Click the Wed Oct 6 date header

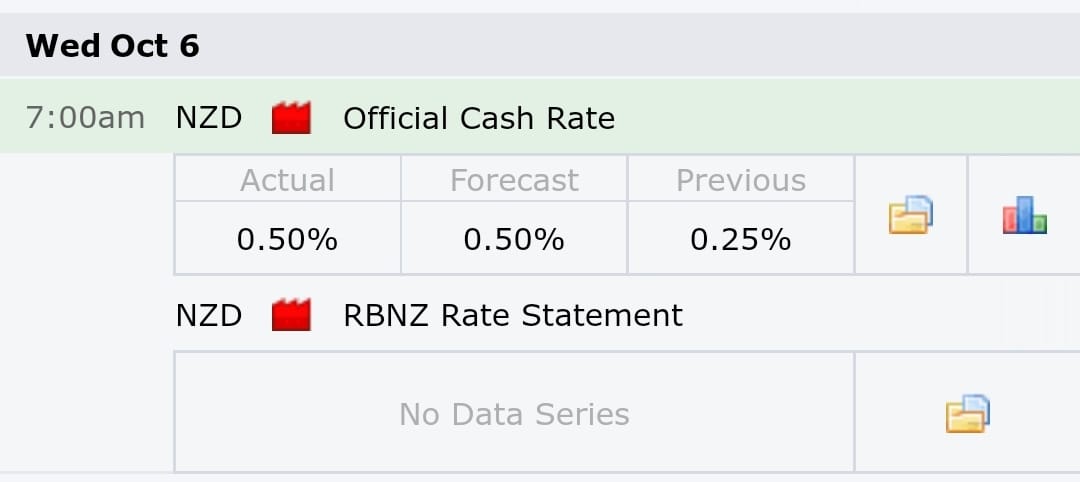(x=112, y=46)
